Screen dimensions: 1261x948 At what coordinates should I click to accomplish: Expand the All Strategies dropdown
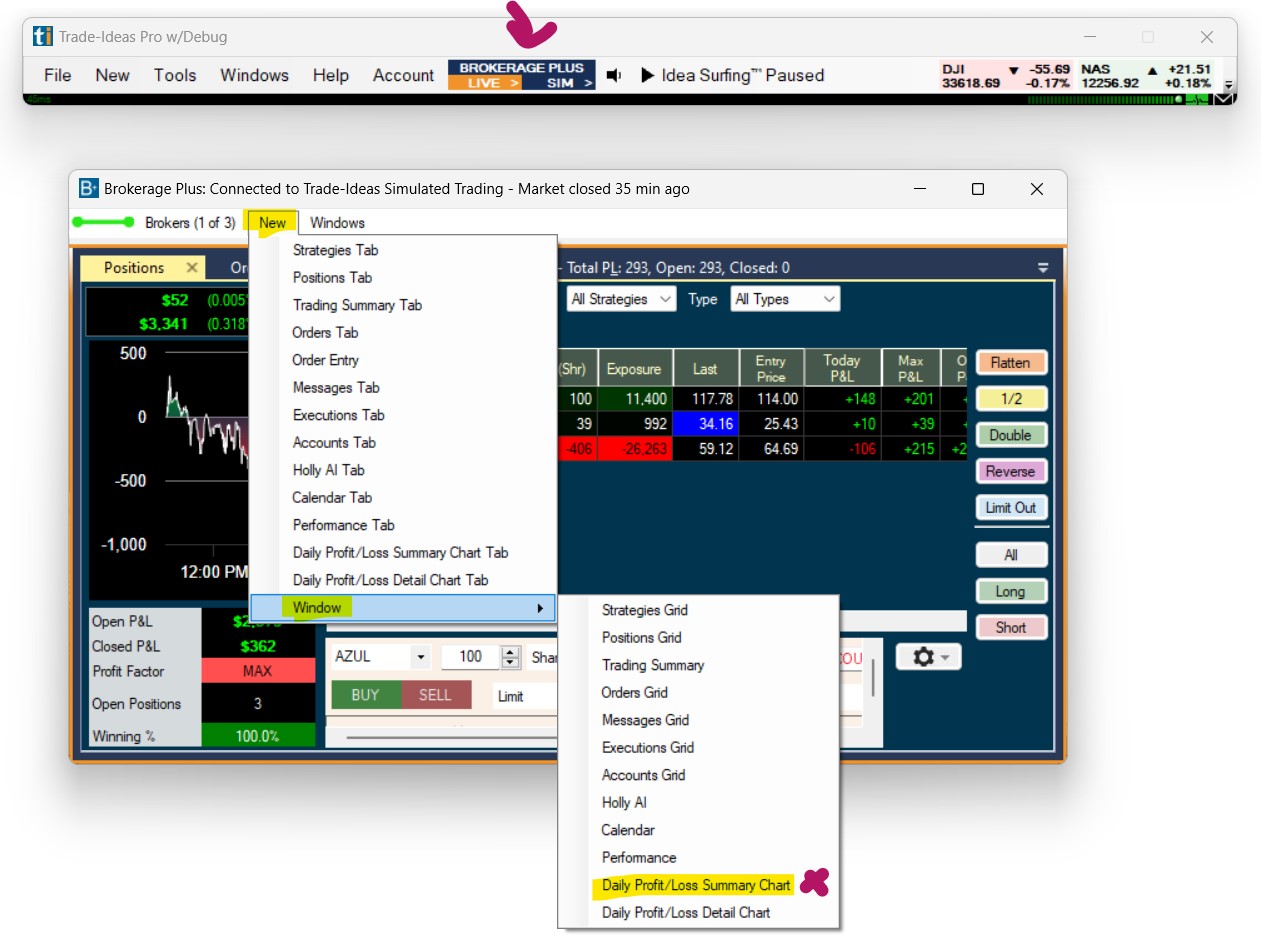tap(621, 299)
